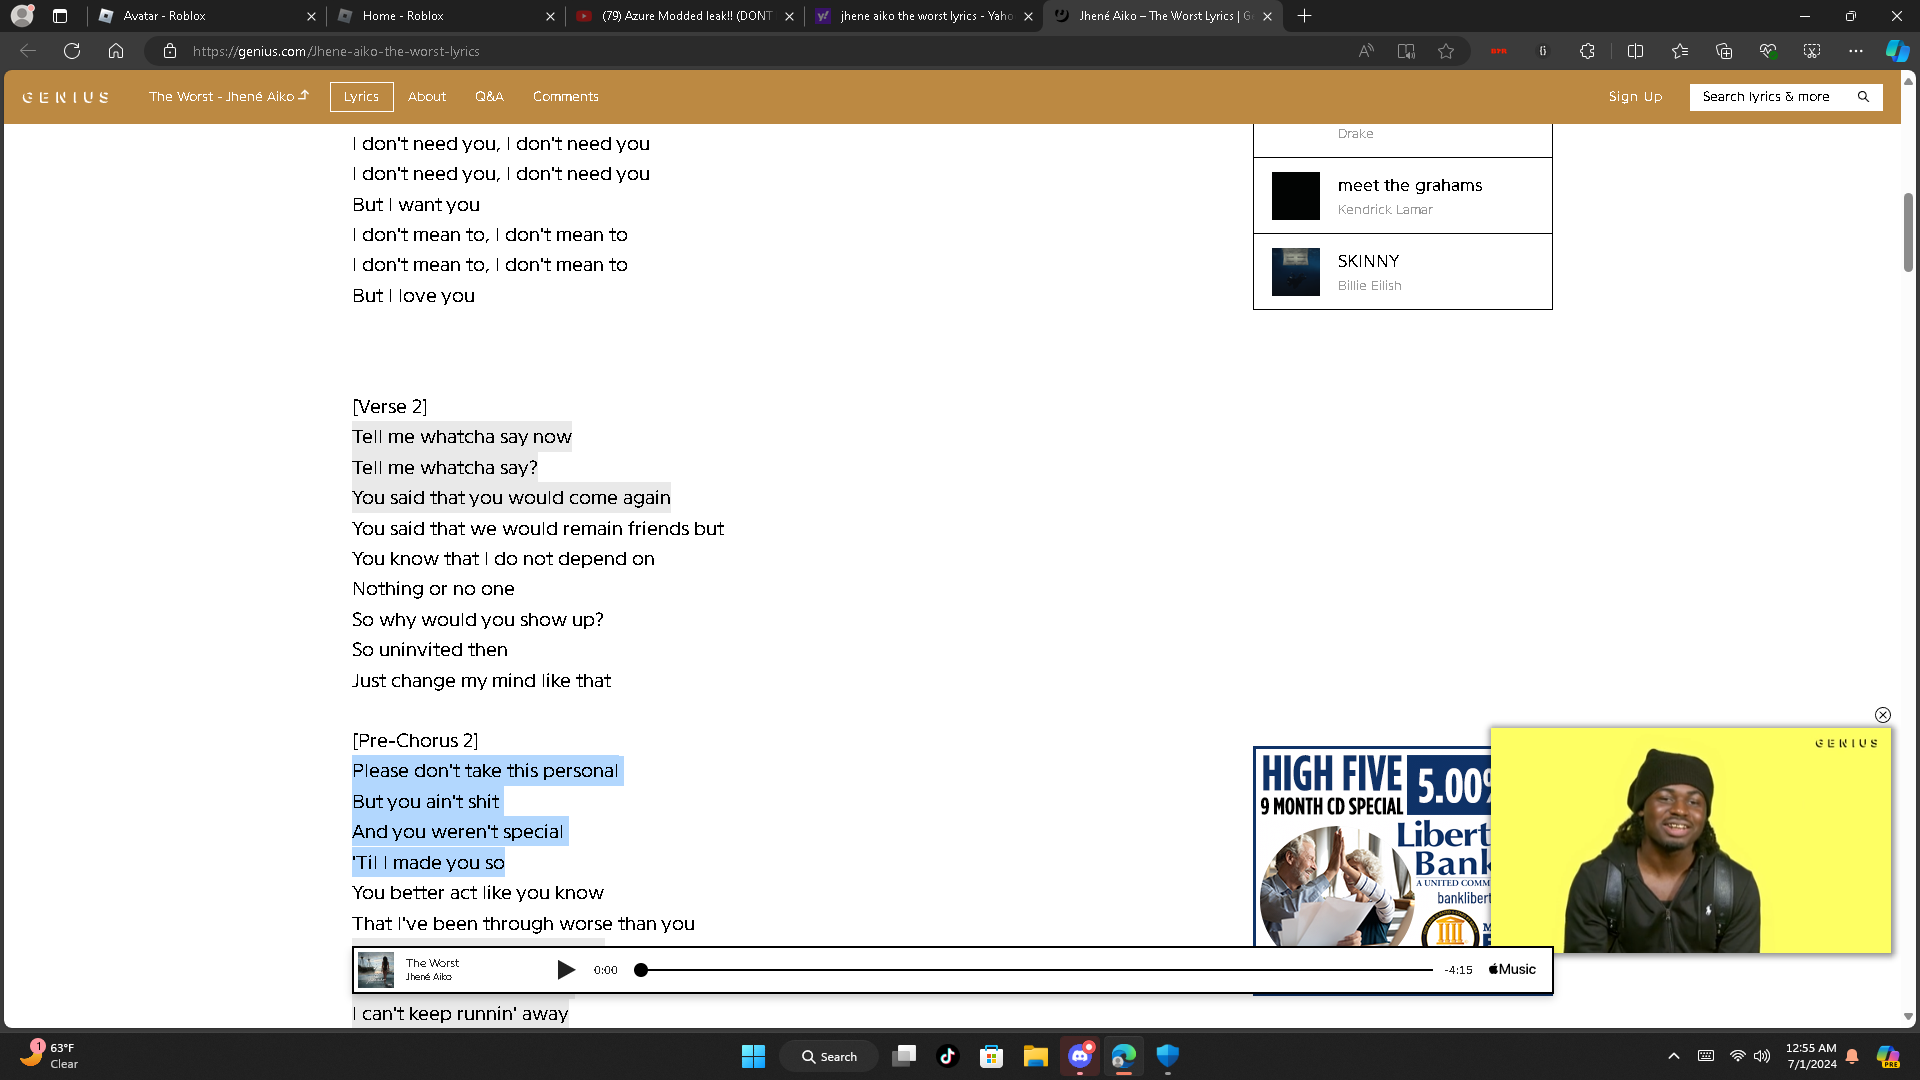Open Windows Security shield on taskbar

1167,1056
